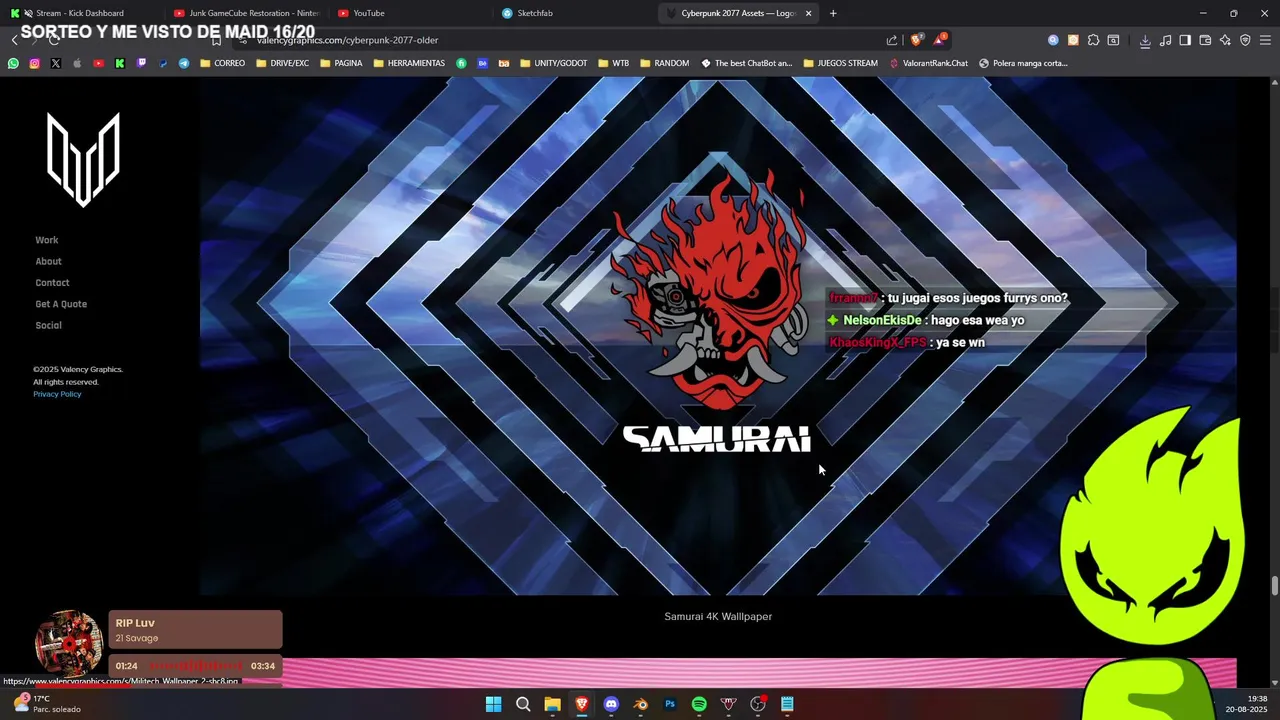Open the Twitch bookmark icon

pos(141,63)
